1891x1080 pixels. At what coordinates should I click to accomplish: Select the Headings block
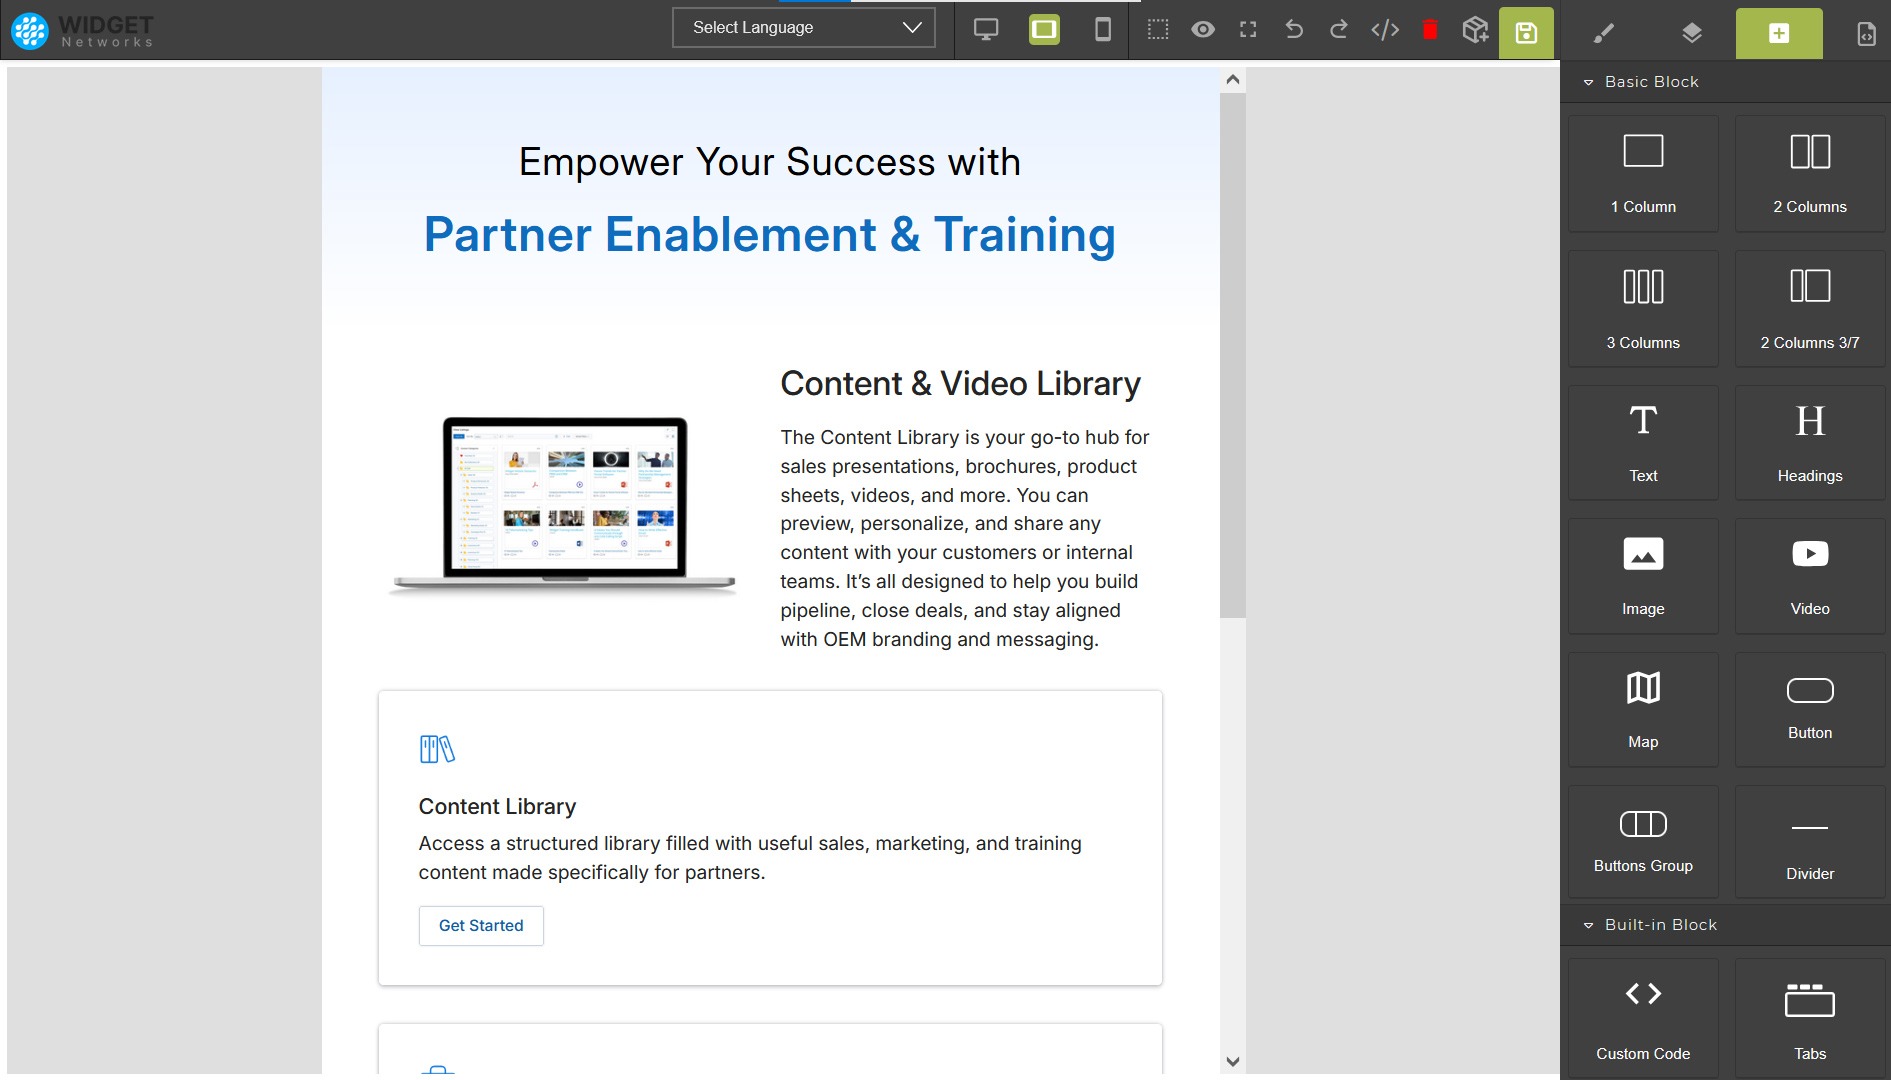(x=1810, y=443)
